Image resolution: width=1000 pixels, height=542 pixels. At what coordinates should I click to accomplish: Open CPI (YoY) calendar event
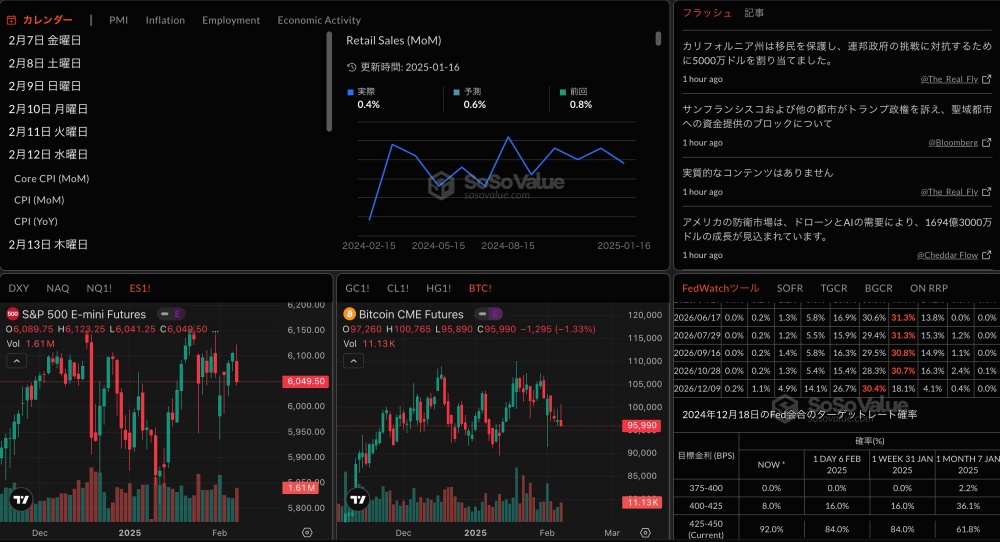click(x=36, y=221)
